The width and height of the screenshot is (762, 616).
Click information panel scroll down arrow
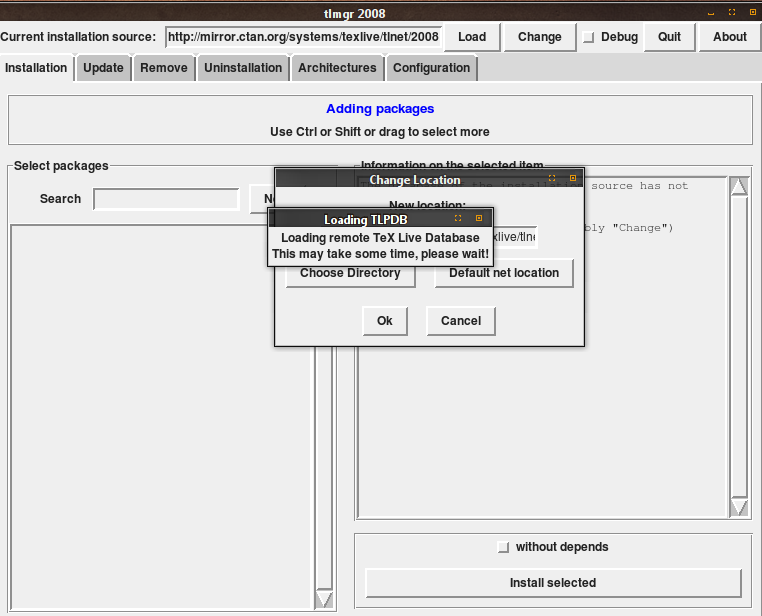[x=739, y=507]
